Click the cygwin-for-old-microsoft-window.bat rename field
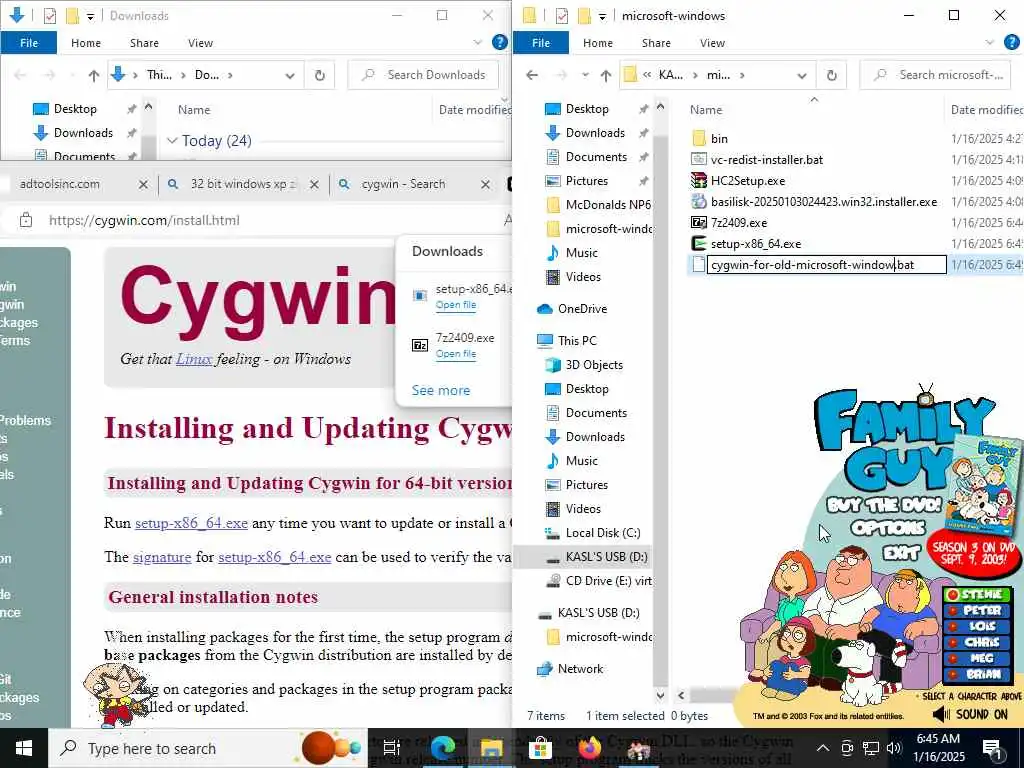The width and height of the screenshot is (1024, 768). tap(827, 264)
